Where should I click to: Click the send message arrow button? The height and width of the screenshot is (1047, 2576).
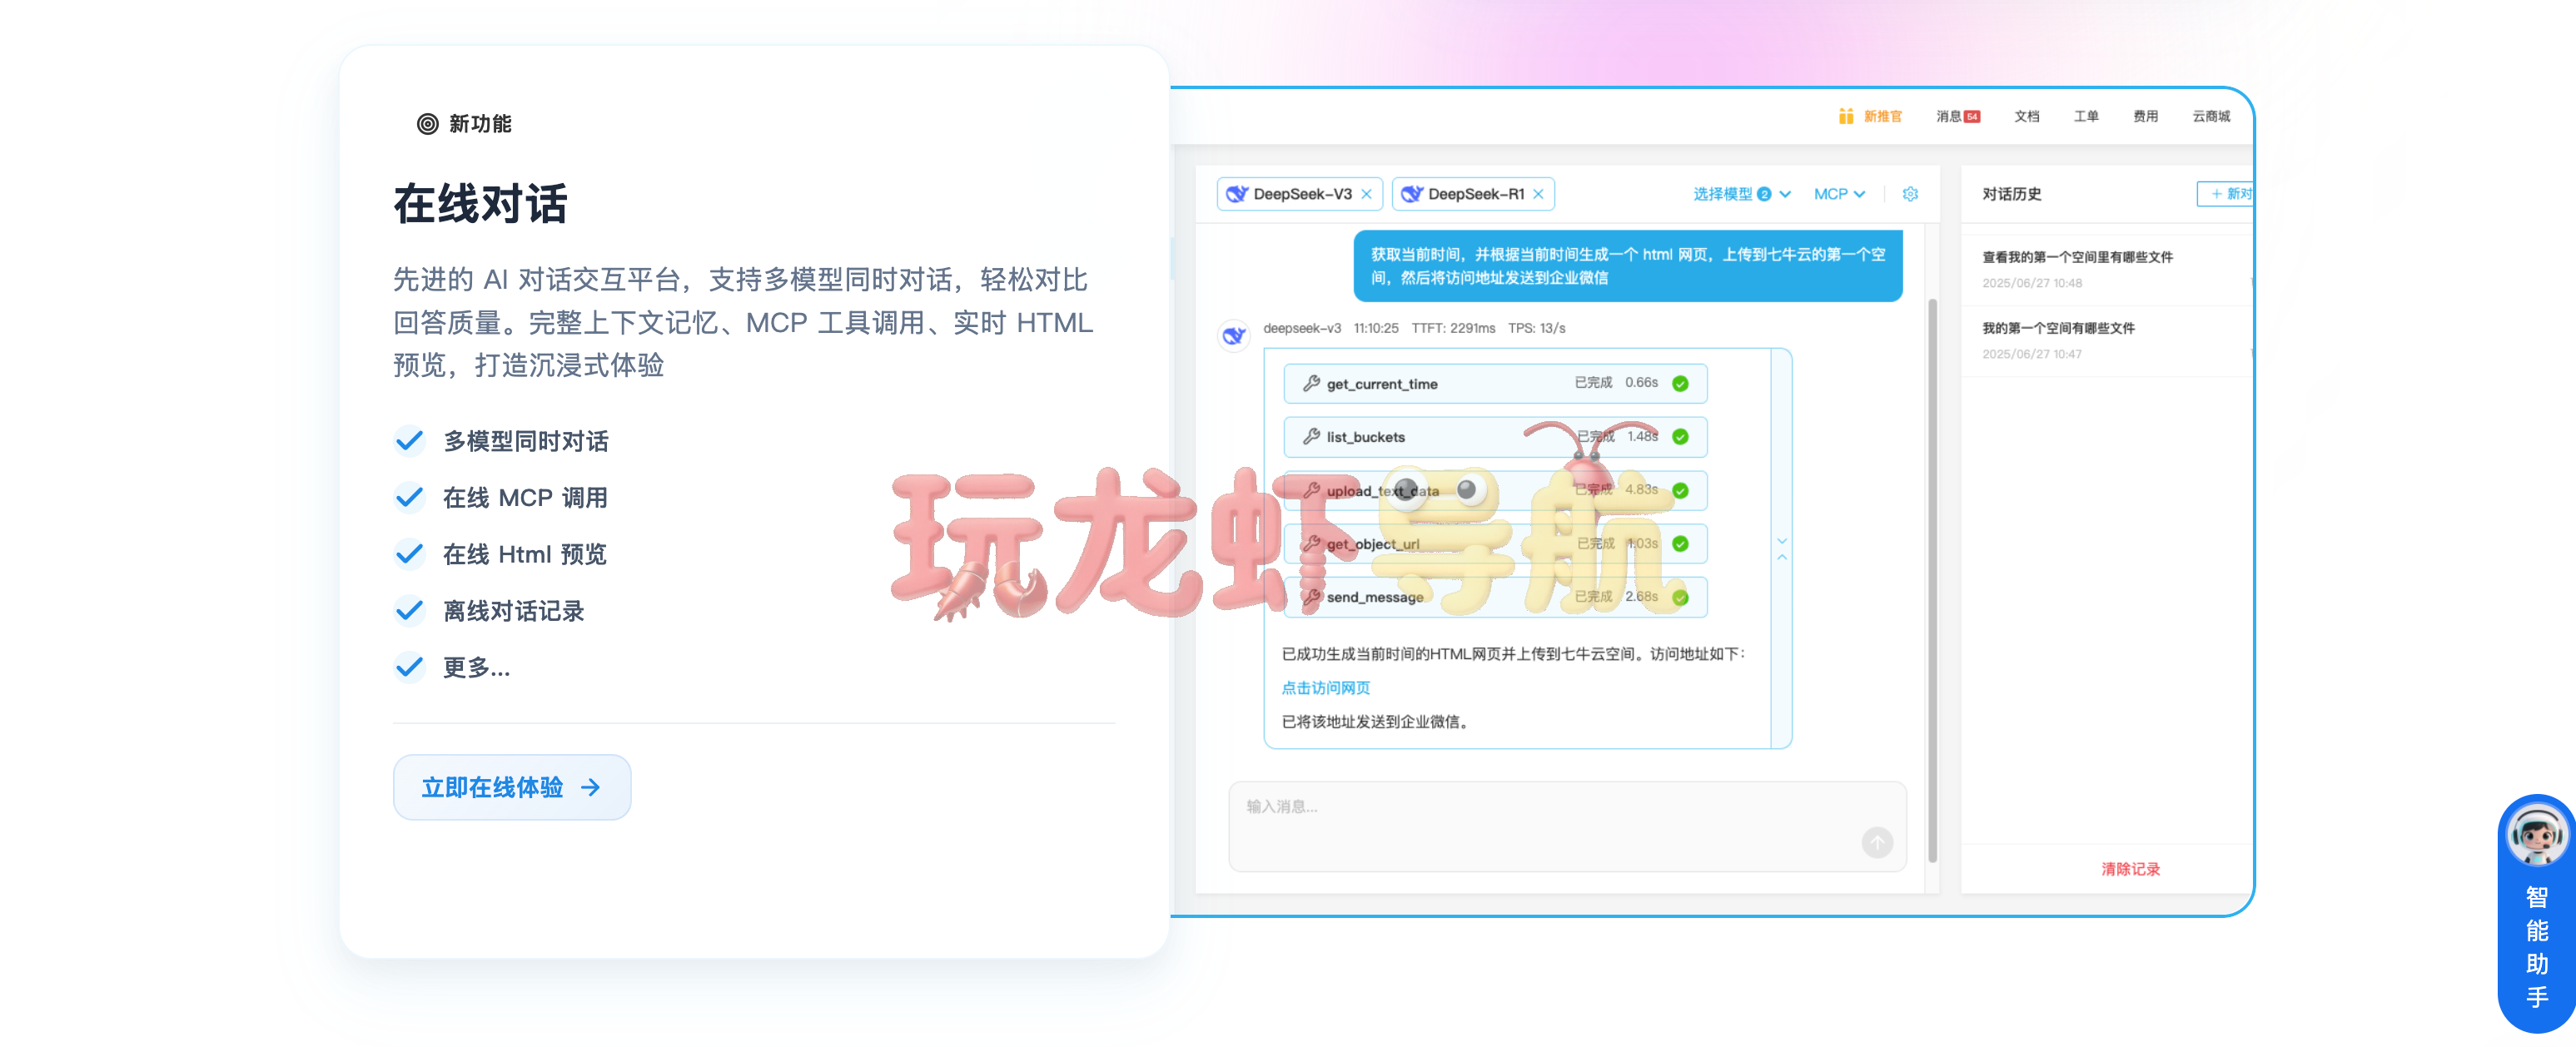1877,842
